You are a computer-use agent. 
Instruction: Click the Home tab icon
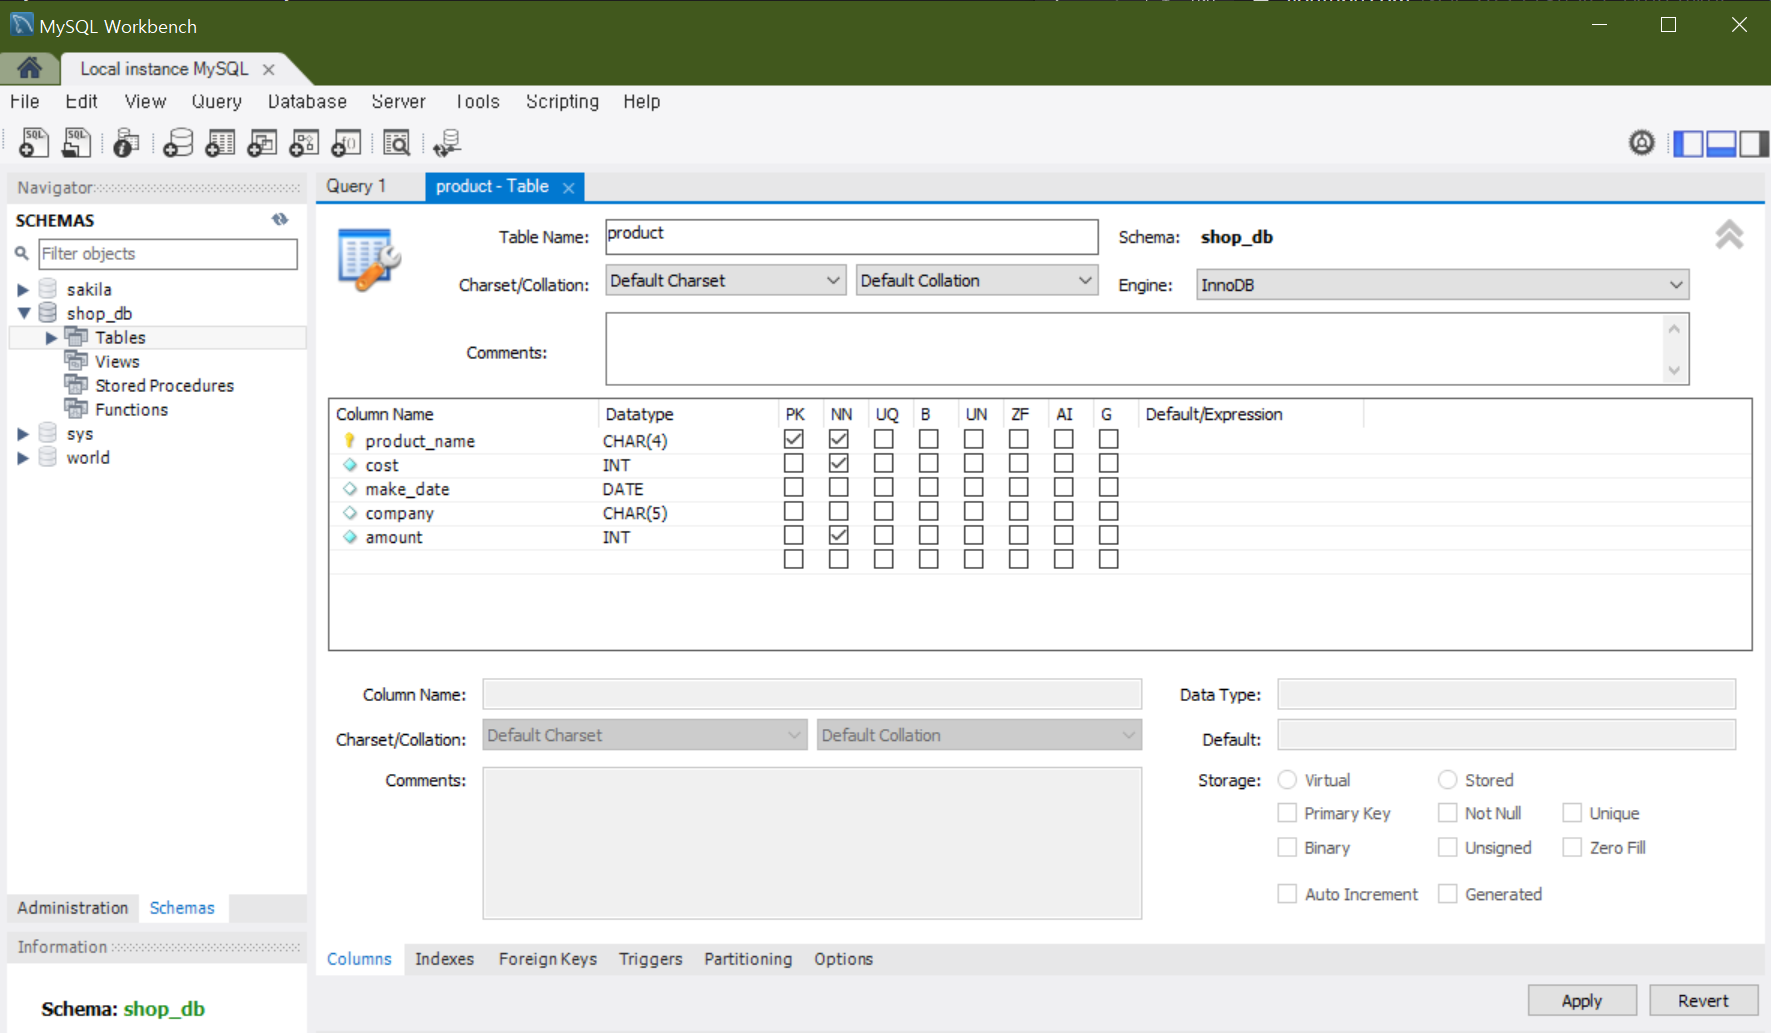[x=29, y=68]
